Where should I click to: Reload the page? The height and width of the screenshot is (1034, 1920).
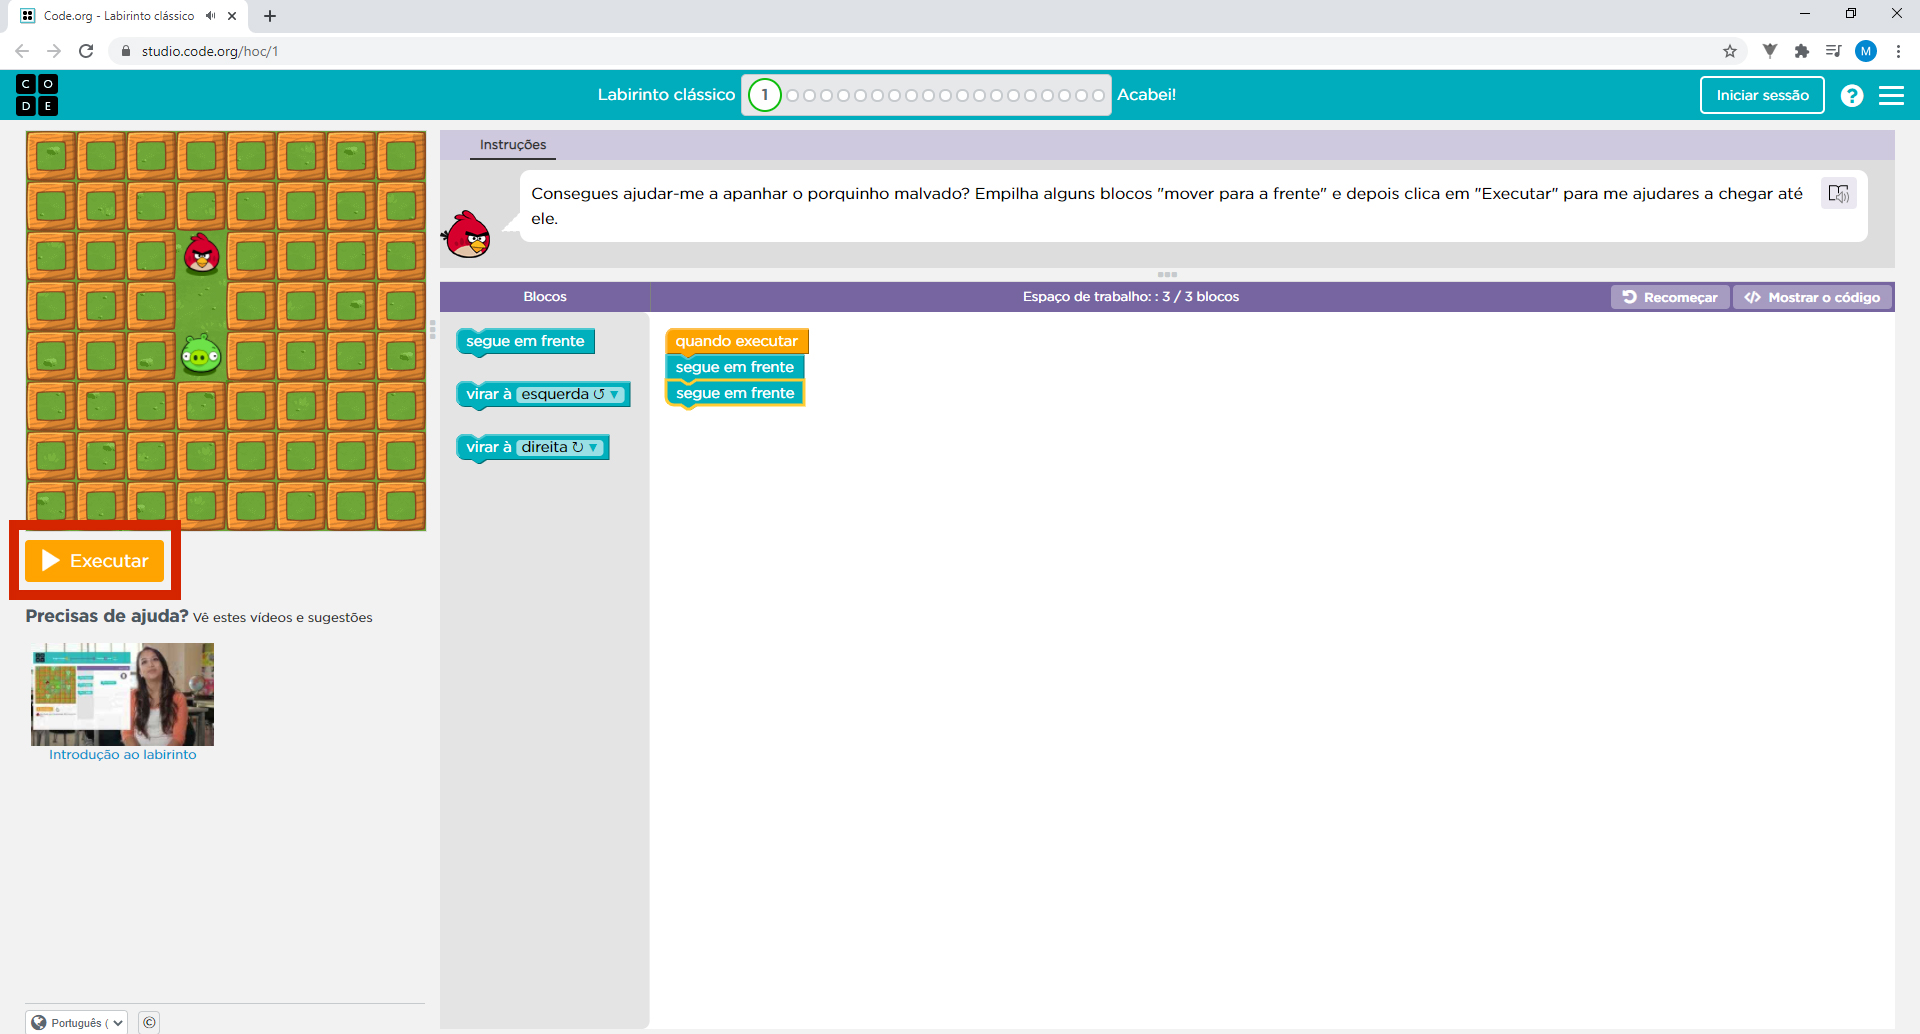tap(86, 51)
